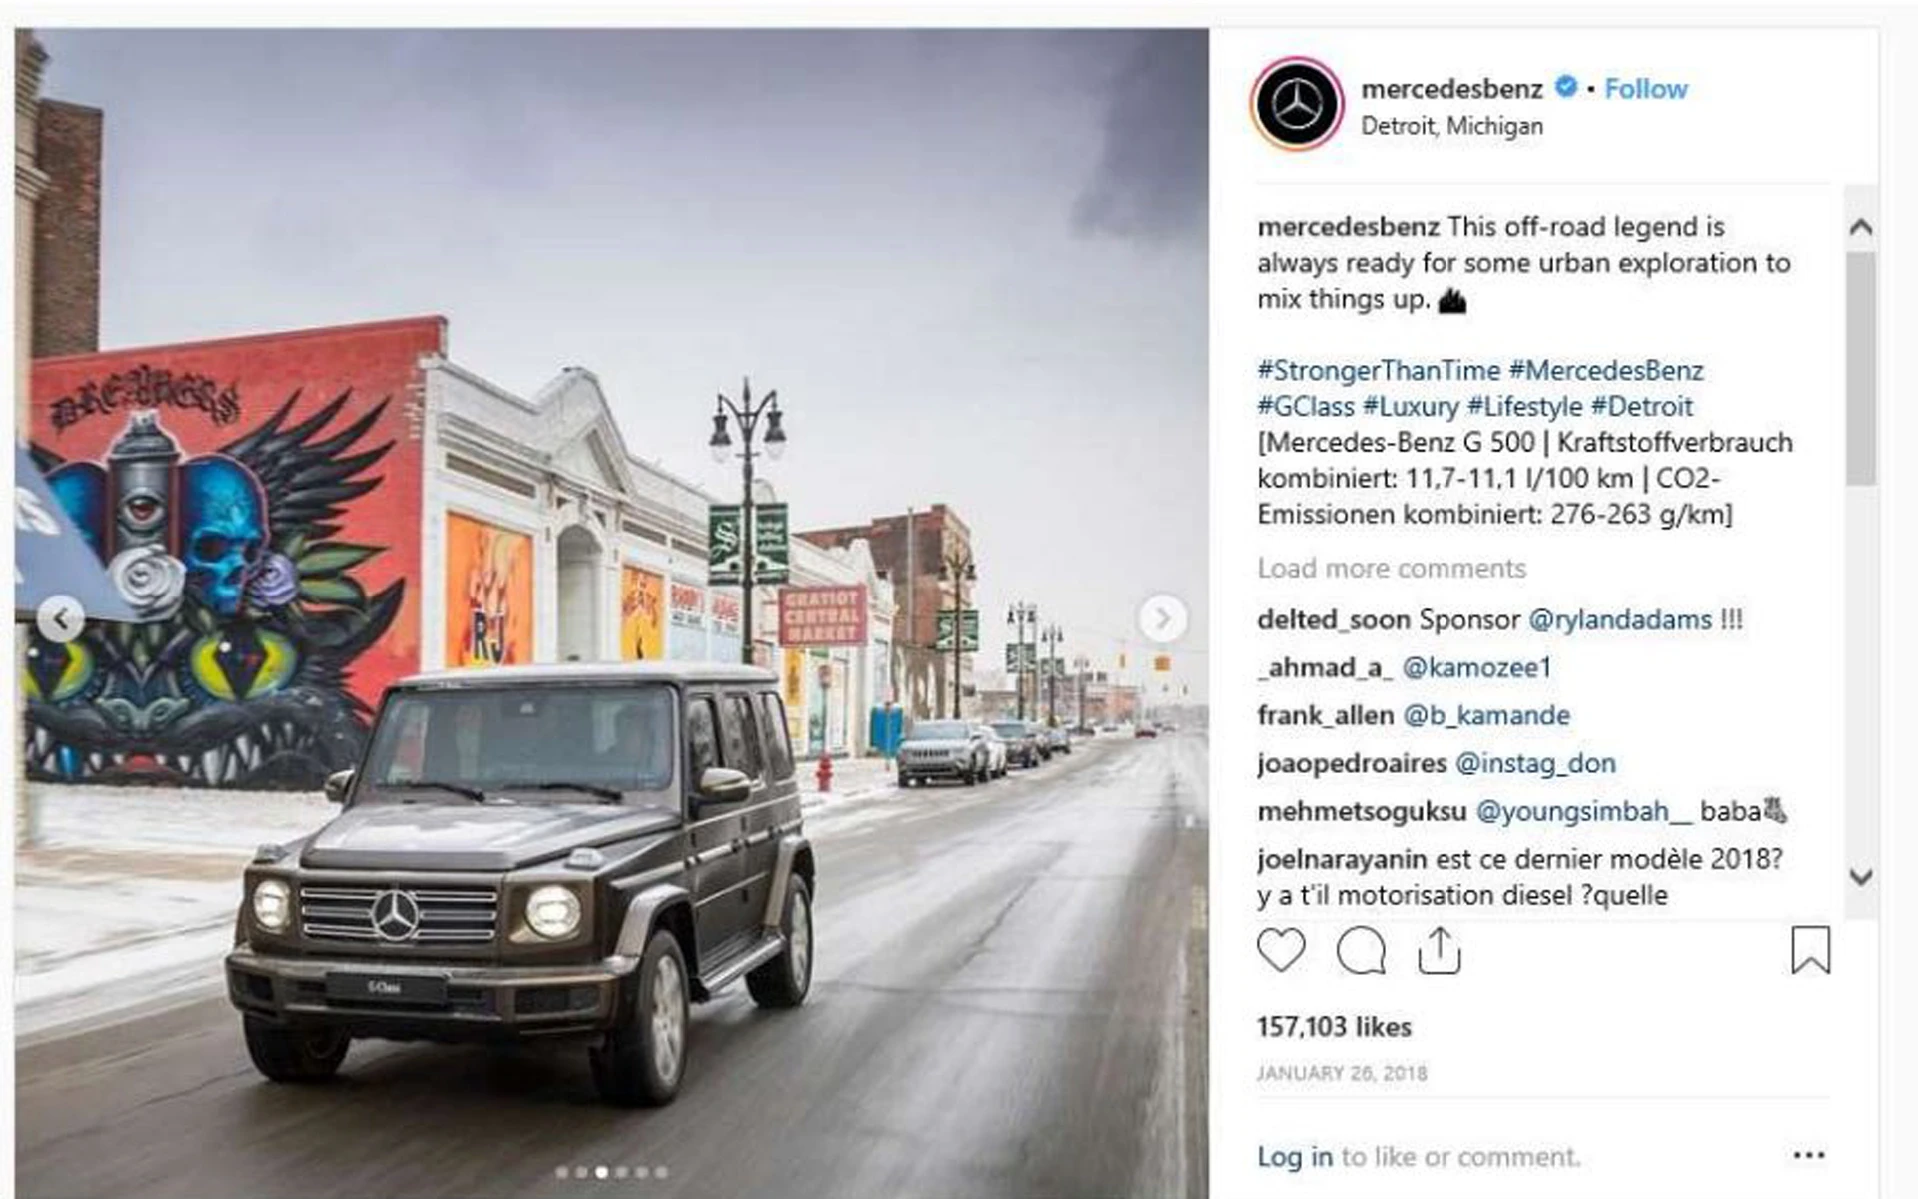Open the Mercedes-Benz profile avatar
The width and height of the screenshot is (1918, 1199).
coord(1297,104)
